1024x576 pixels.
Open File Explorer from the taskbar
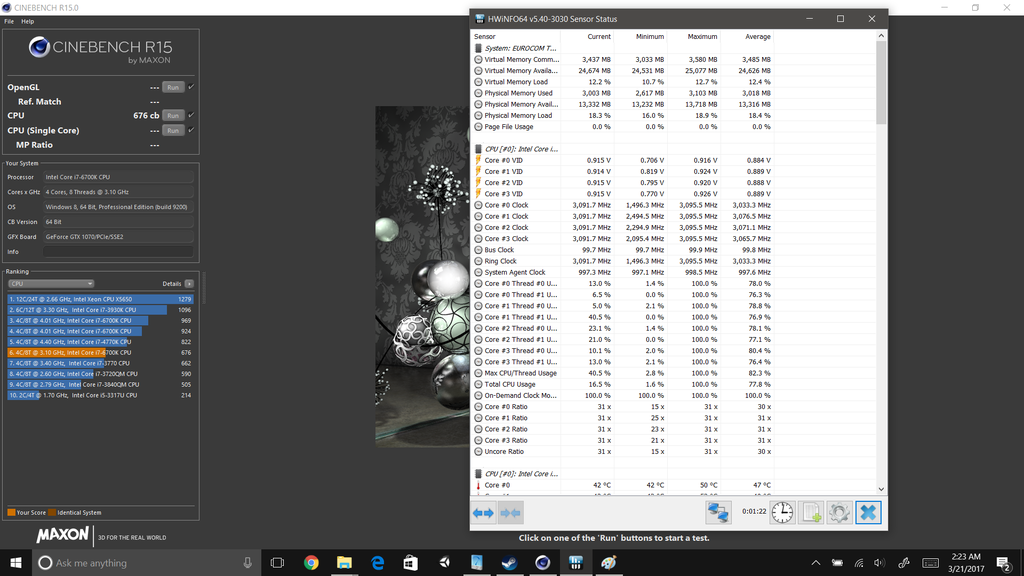point(344,563)
